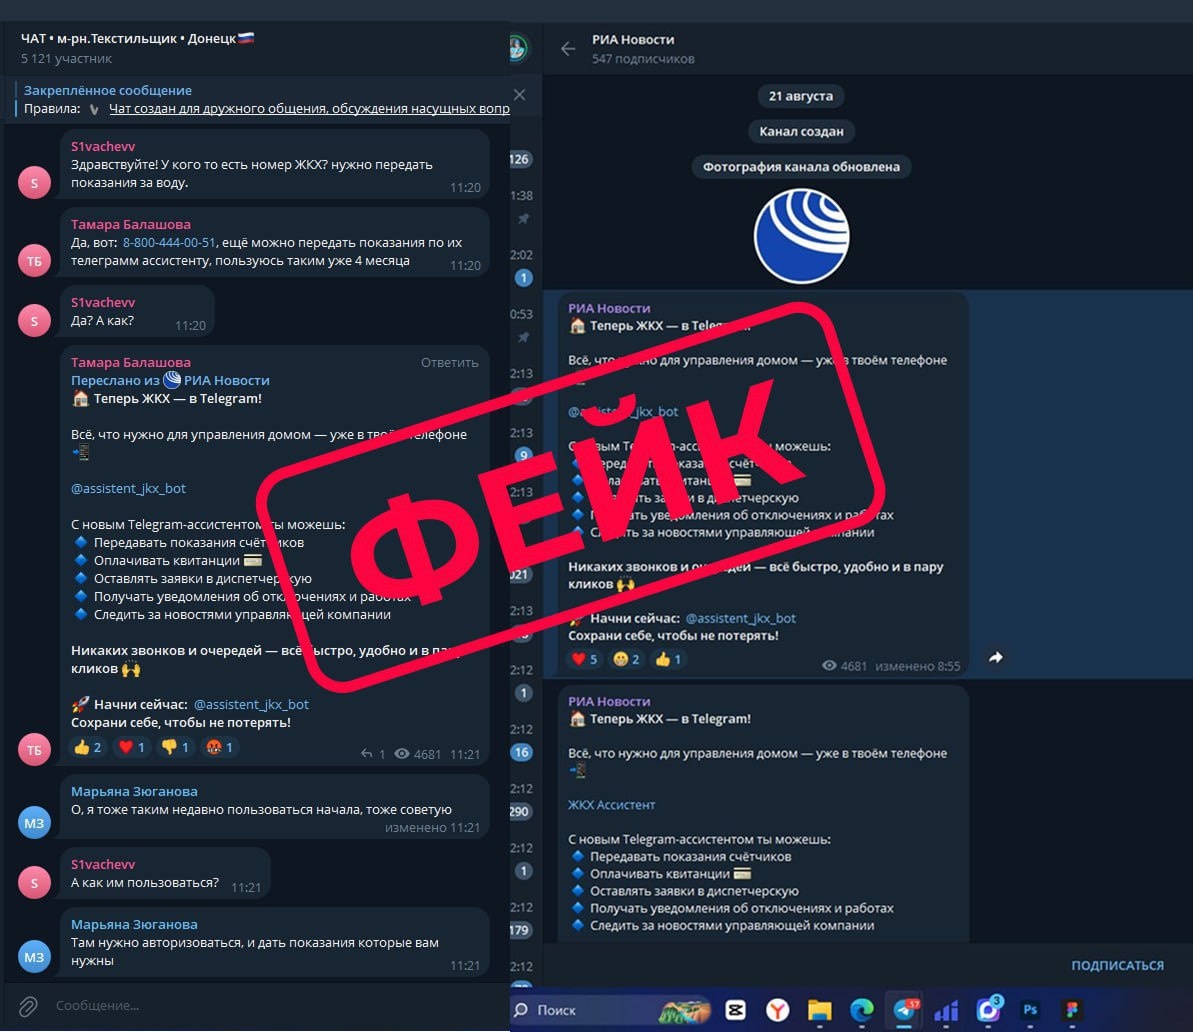Open S avatar beside ЖКХ number question
The height and width of the screenshot is (1032, 1193).
coord(34,183)
